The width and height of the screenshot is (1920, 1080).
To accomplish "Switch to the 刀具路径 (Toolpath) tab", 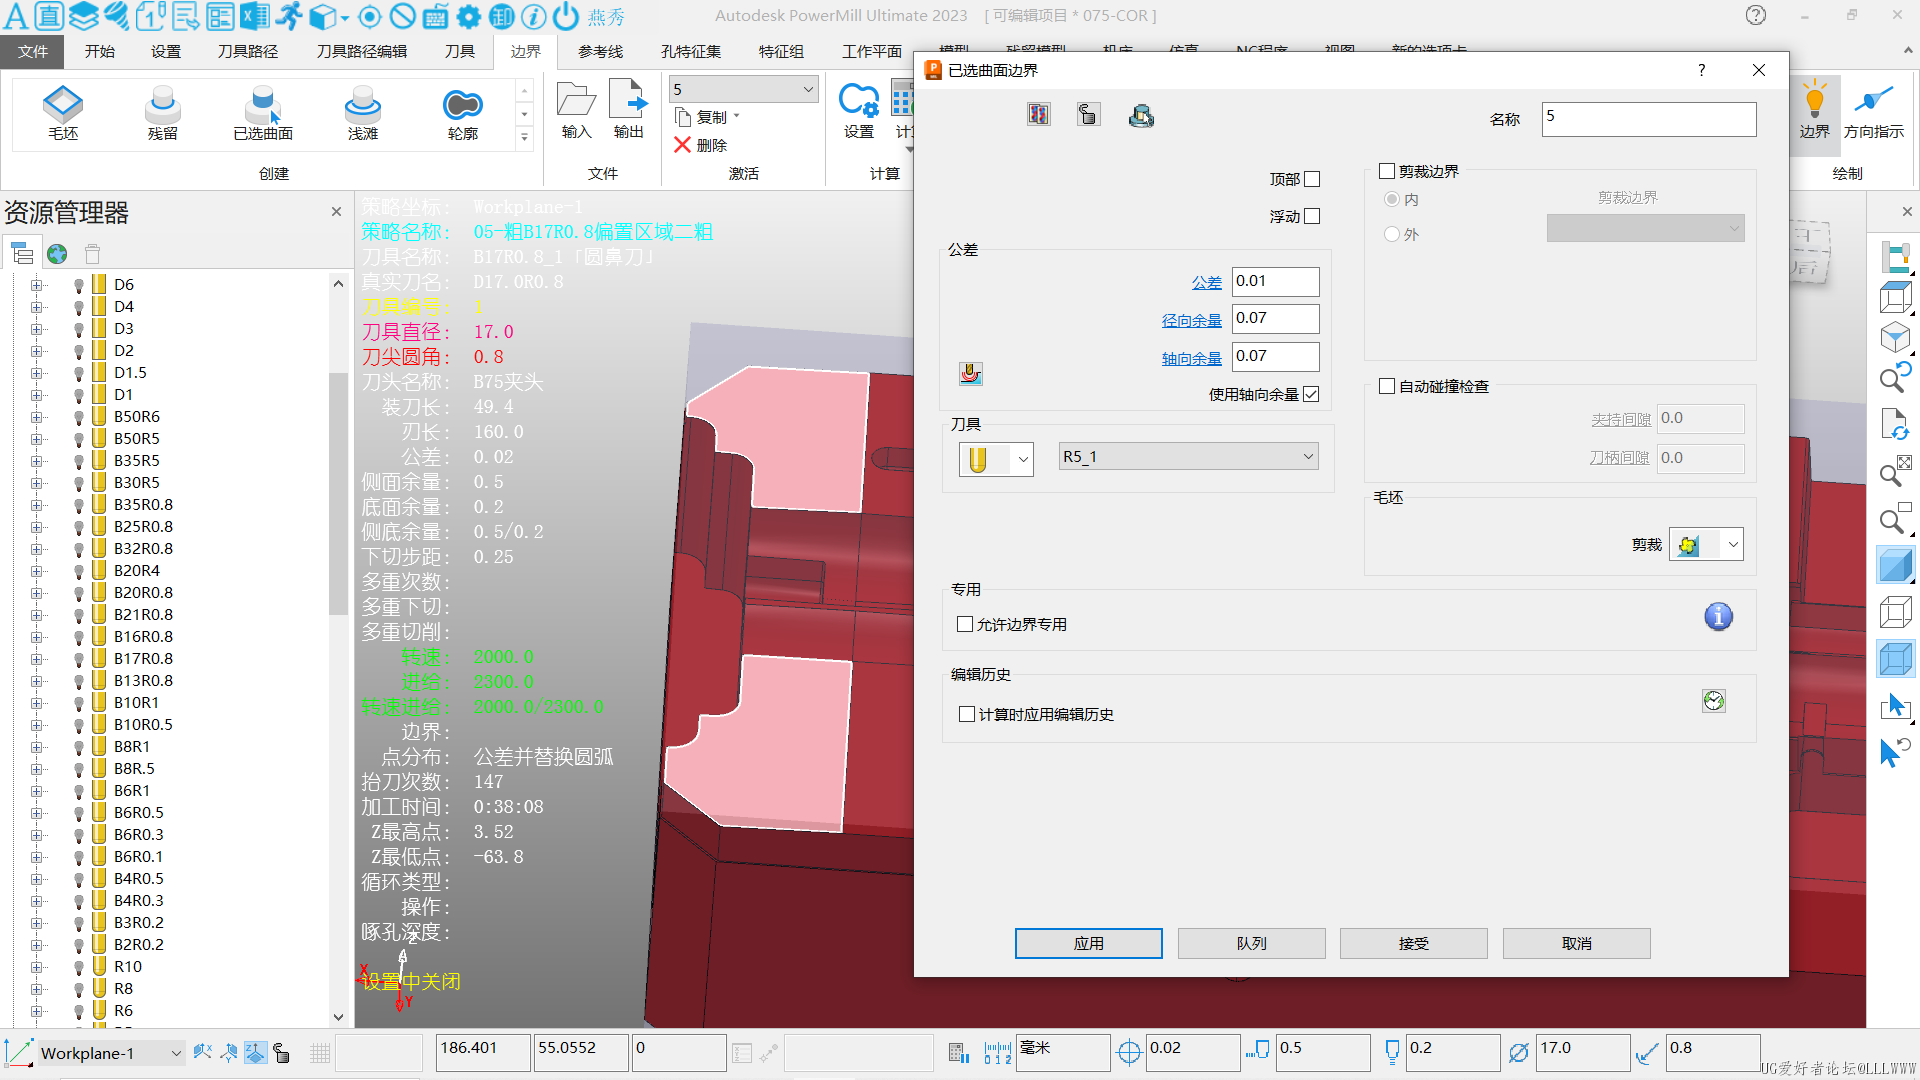I will tap(247, 51).
